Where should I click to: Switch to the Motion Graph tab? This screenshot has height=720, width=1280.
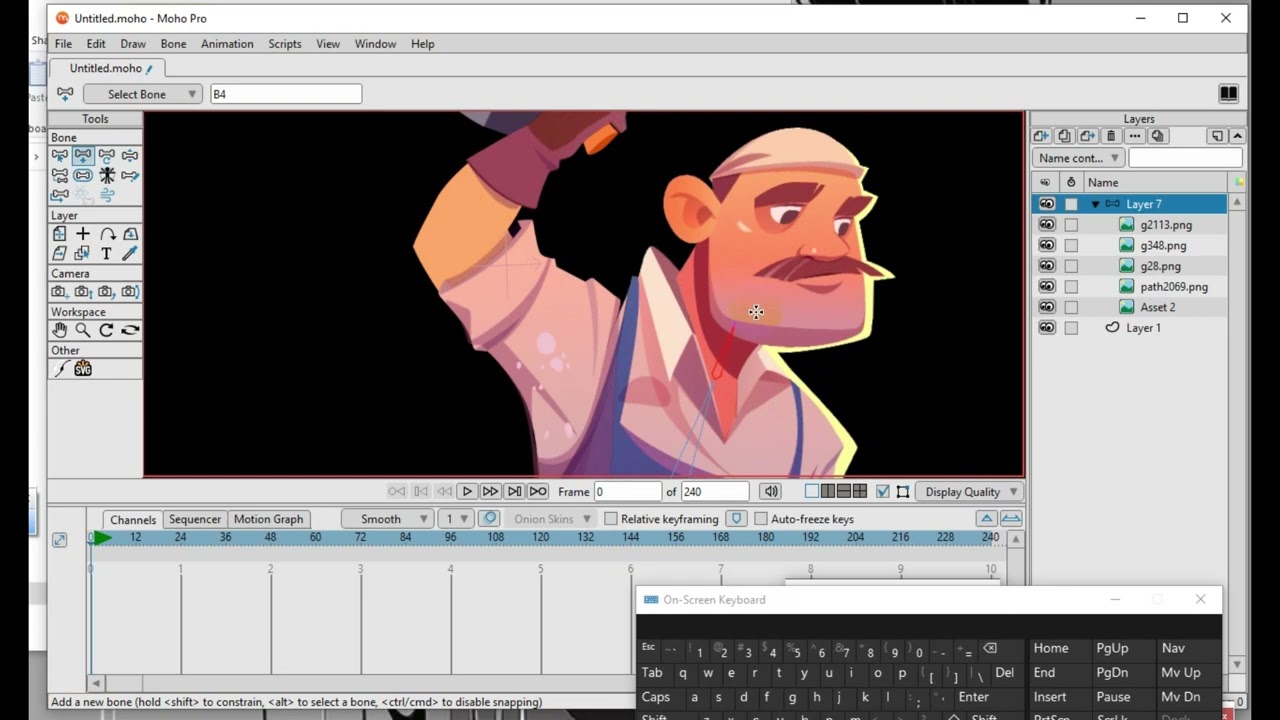268,519
